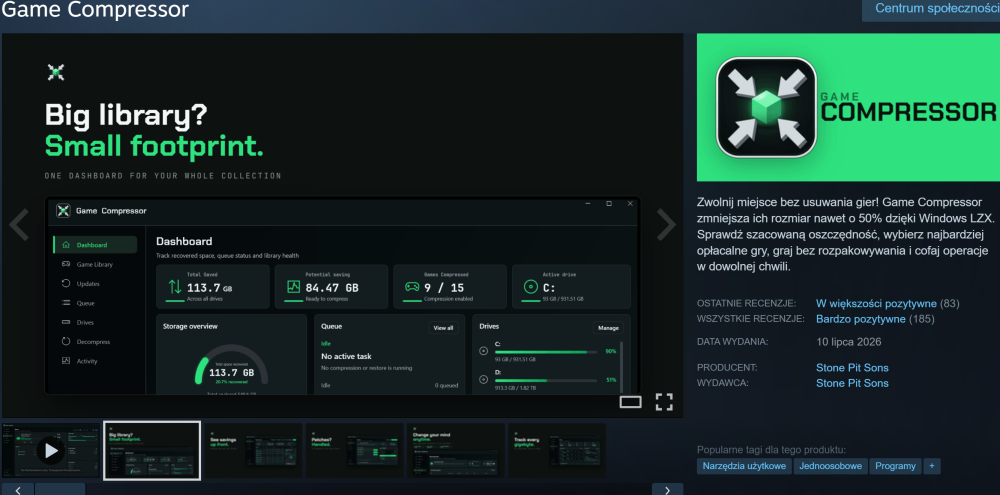1000x495 pixels.
Task: Click the Queue list icon in sidebar
Action: click(66, 303)
